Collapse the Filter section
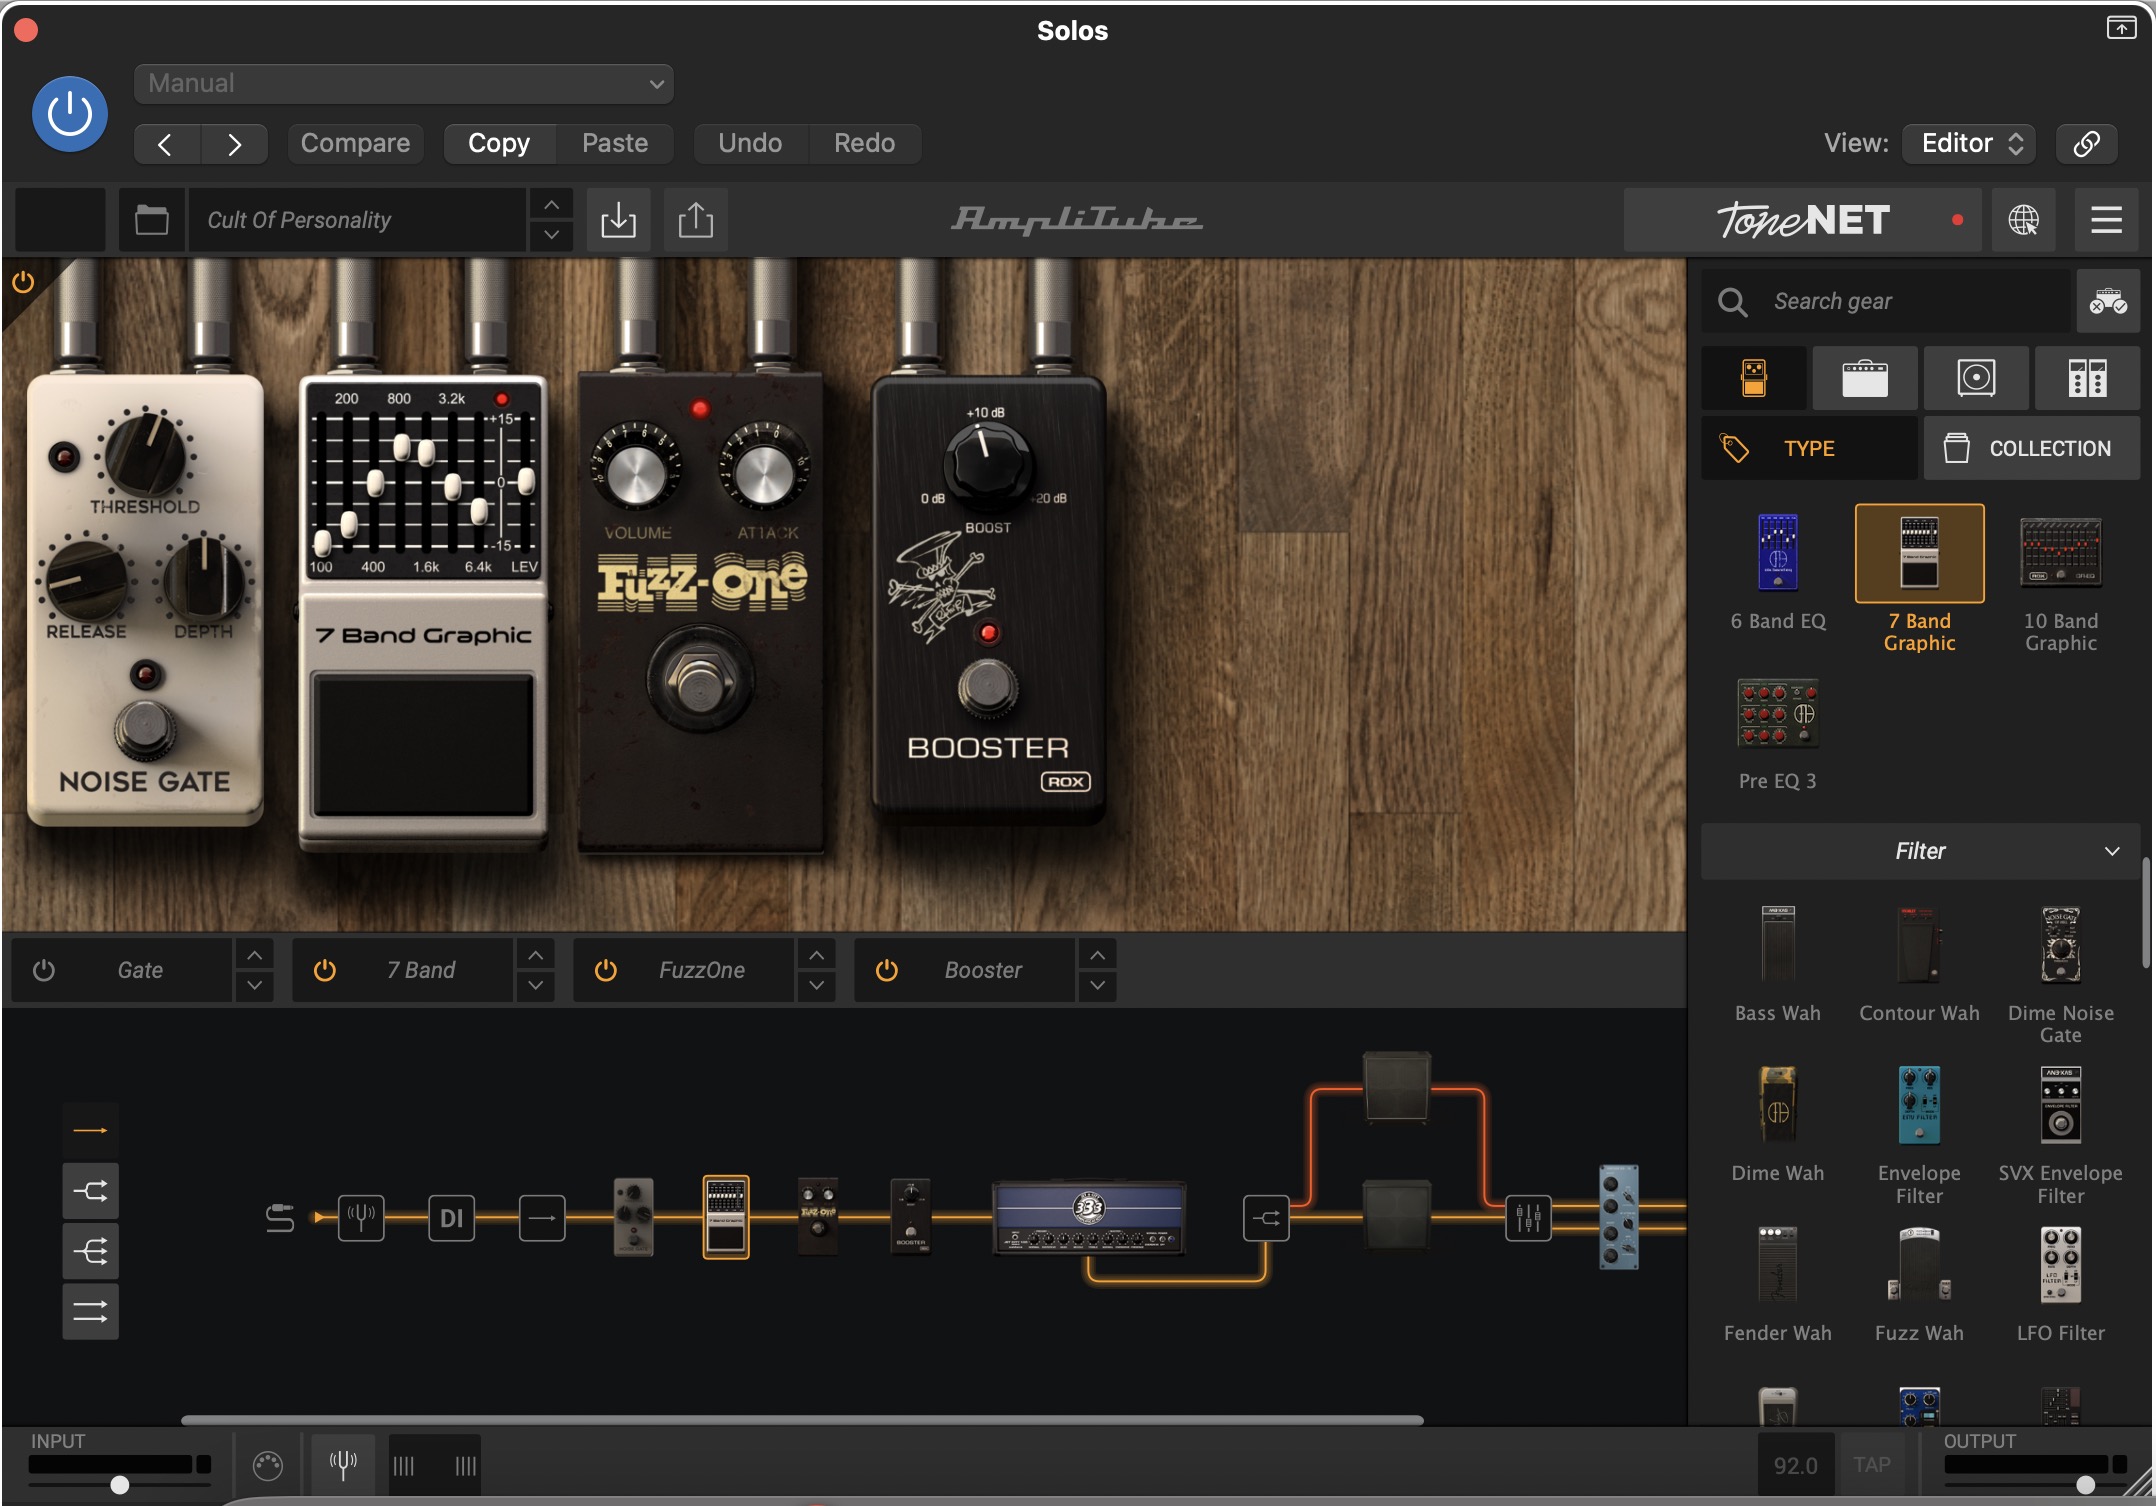2156x1506 pixels. coord(1920,851)
